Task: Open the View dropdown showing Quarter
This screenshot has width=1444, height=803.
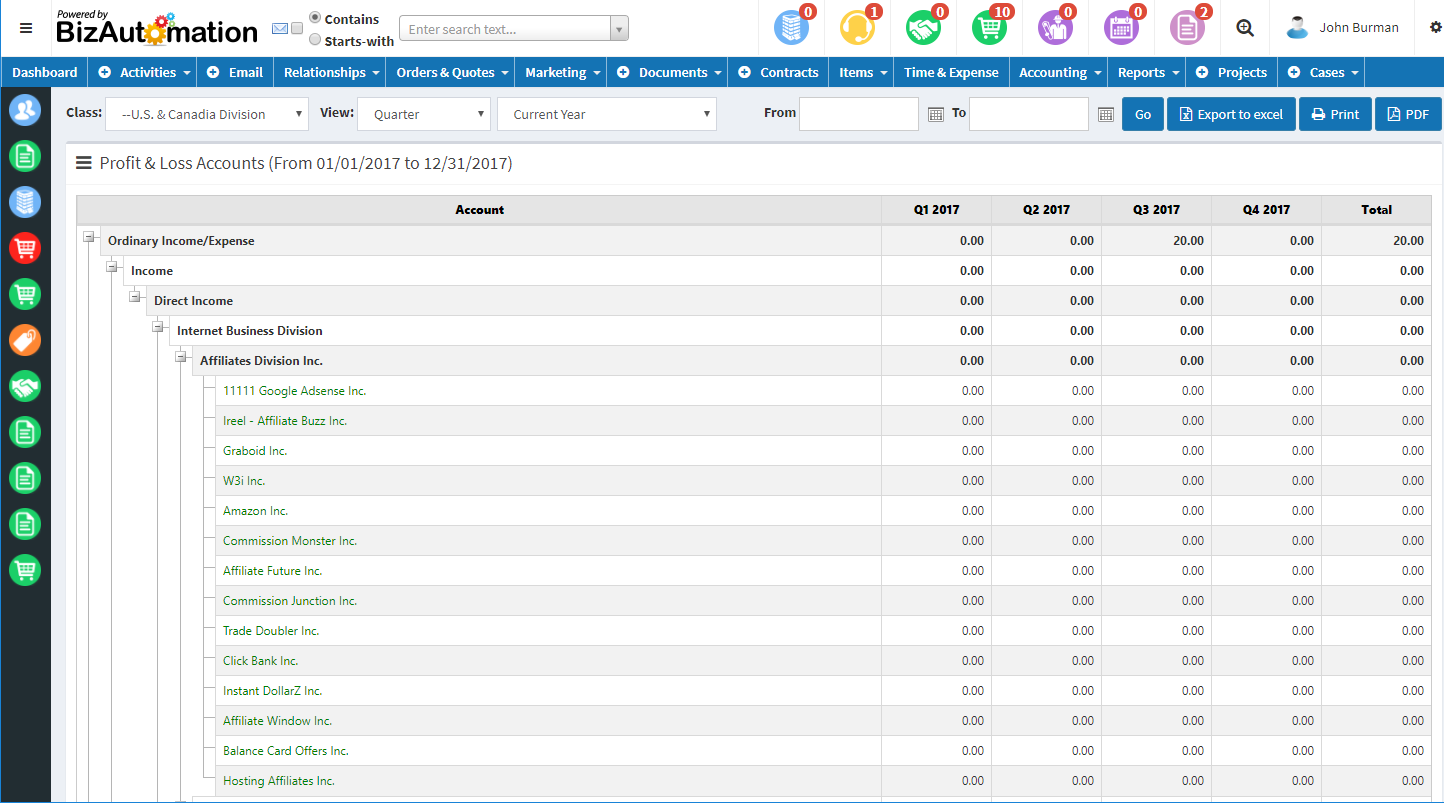Action: (425, 114)
